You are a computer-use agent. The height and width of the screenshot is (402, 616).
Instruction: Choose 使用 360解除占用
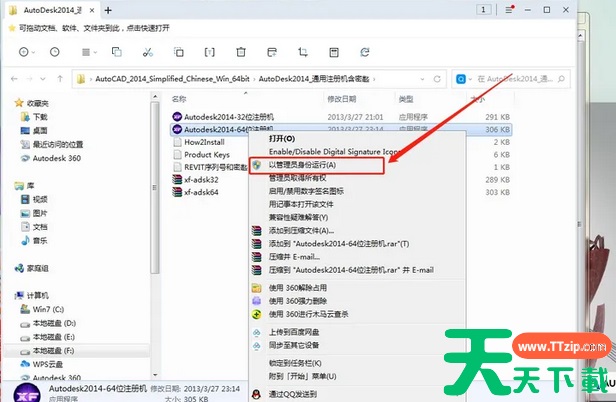pos(298,288)
